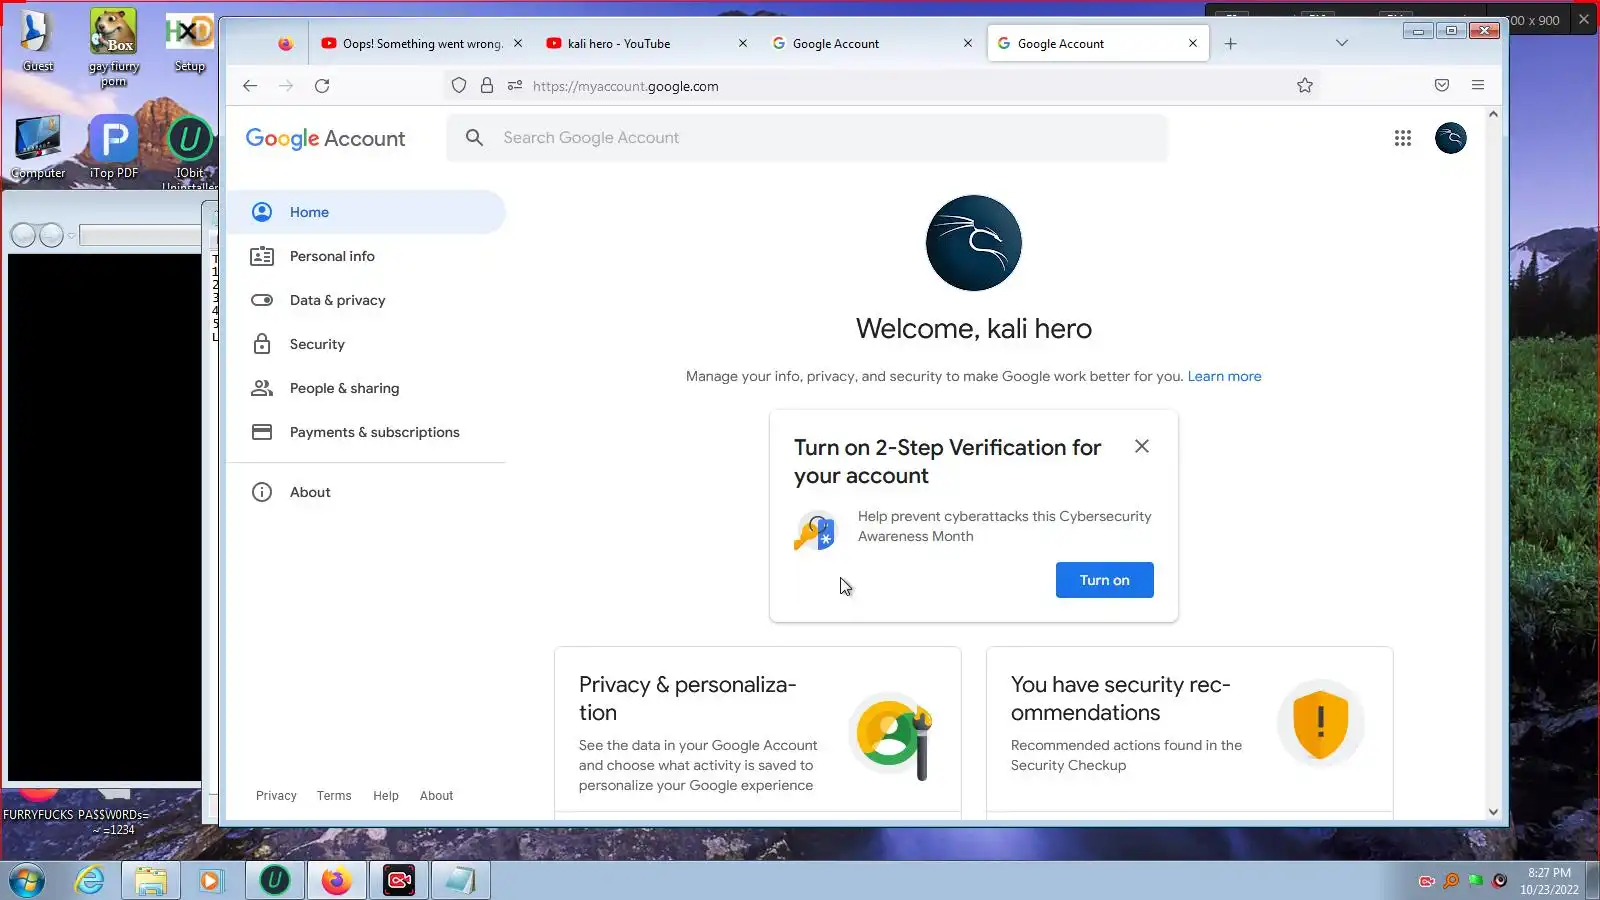Open the Windows Start button
This screenshot has height=900, width=1600.
coord(28,880)
